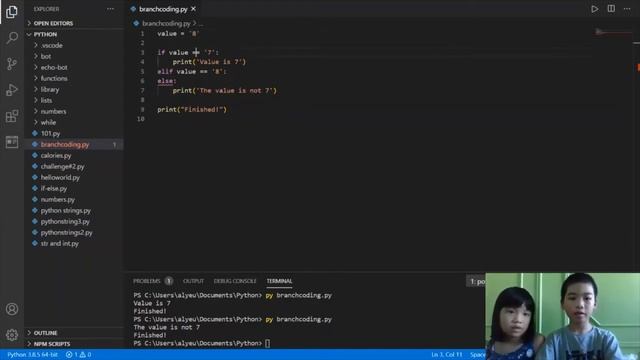Open the helloworld.py file
This screenshot has height=360, width=640.
coord(74,178)
